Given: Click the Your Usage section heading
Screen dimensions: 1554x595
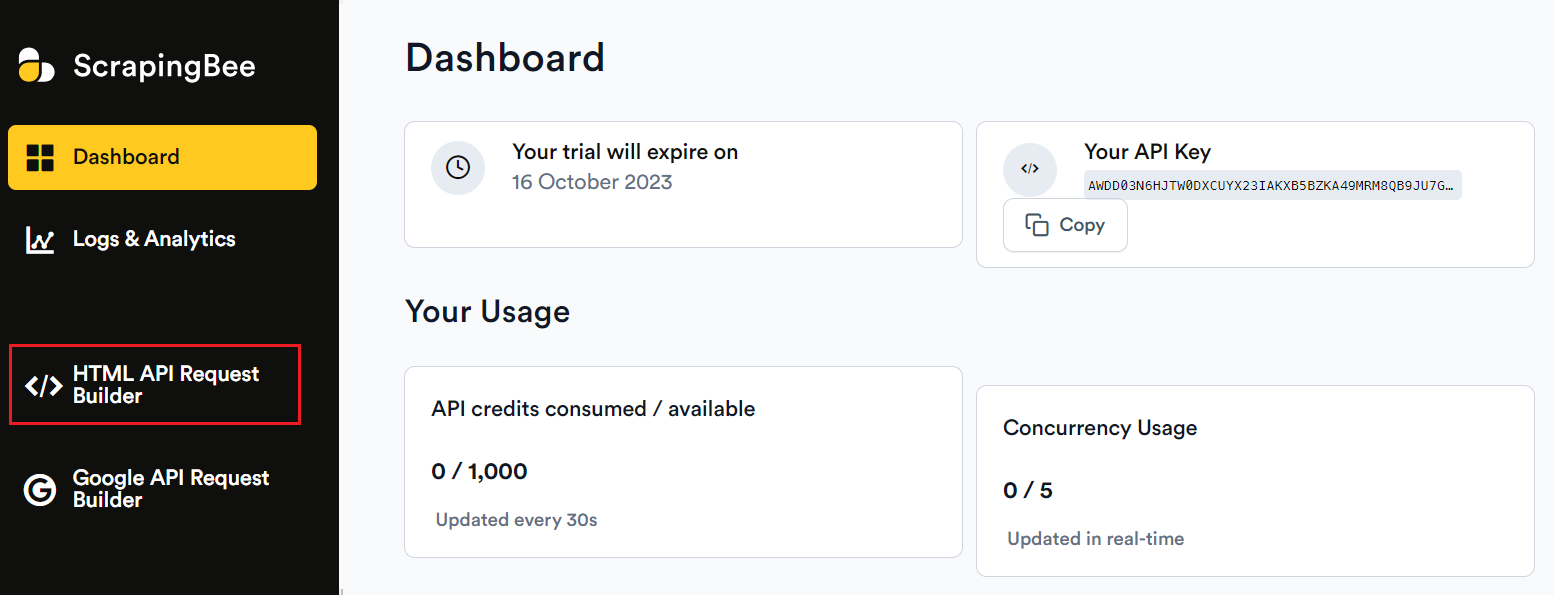Looking at the screenshot, I should (487, 311).
